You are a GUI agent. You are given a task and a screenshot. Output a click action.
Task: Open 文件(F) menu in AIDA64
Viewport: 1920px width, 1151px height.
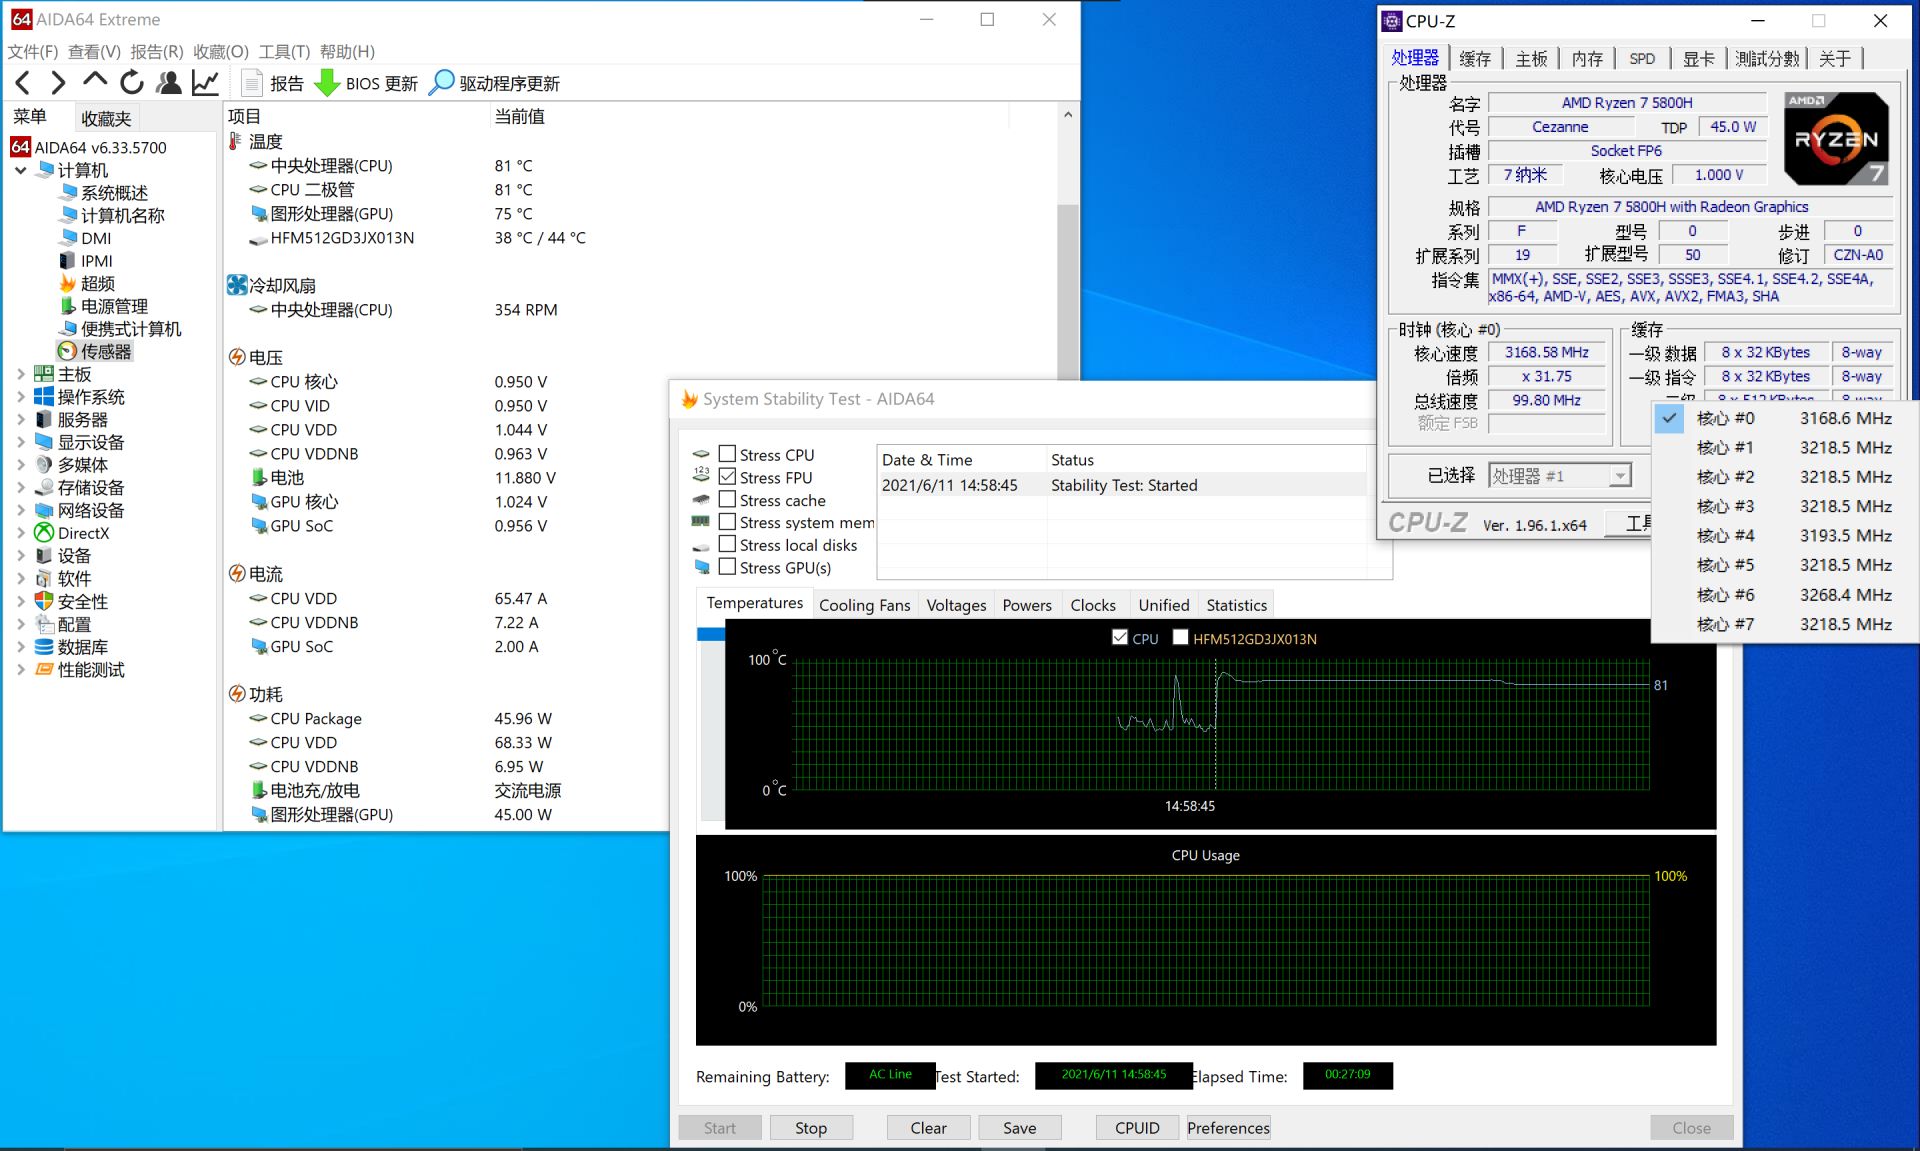(x=32, y=51)
